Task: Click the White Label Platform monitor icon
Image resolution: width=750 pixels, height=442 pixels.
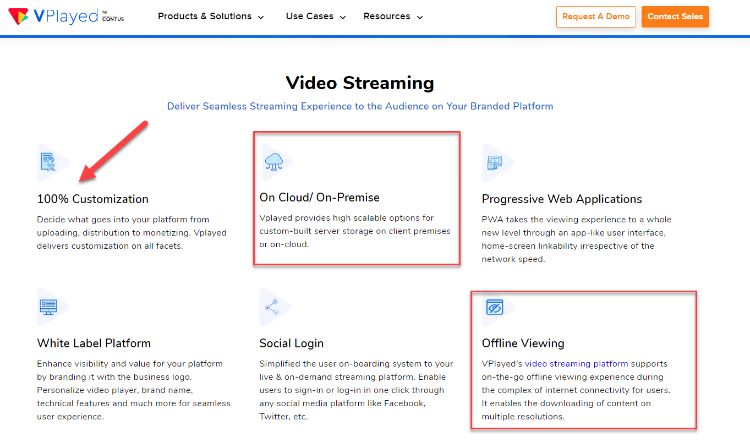Action: [48, 307]
